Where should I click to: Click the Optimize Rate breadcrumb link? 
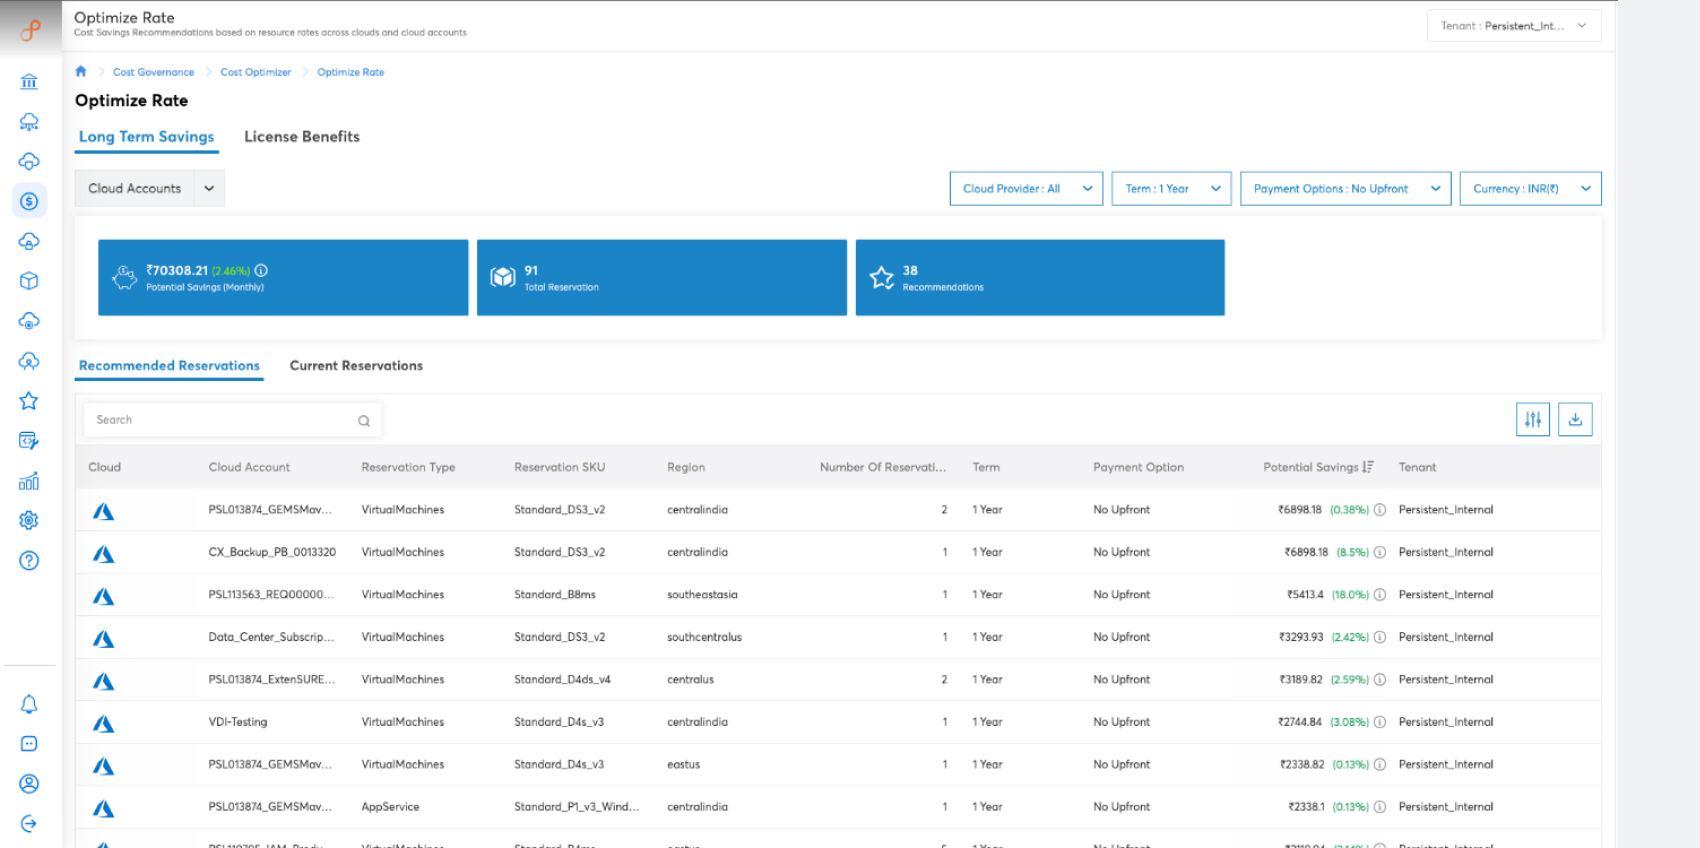pos(351,72)
